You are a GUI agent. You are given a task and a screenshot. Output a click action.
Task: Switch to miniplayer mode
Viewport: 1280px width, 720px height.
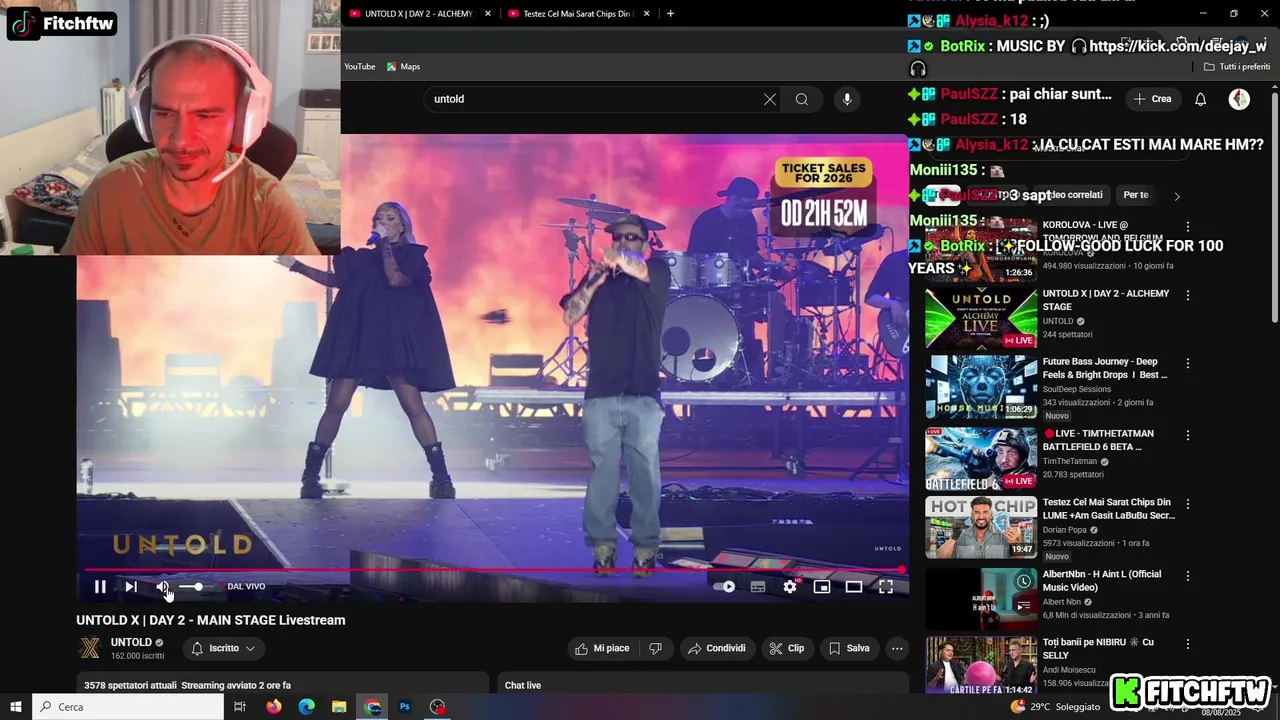[822, 587]
